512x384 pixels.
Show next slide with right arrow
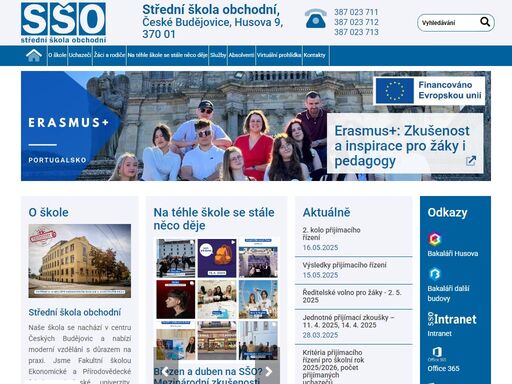pyautogui.click(x=268, y=371)
